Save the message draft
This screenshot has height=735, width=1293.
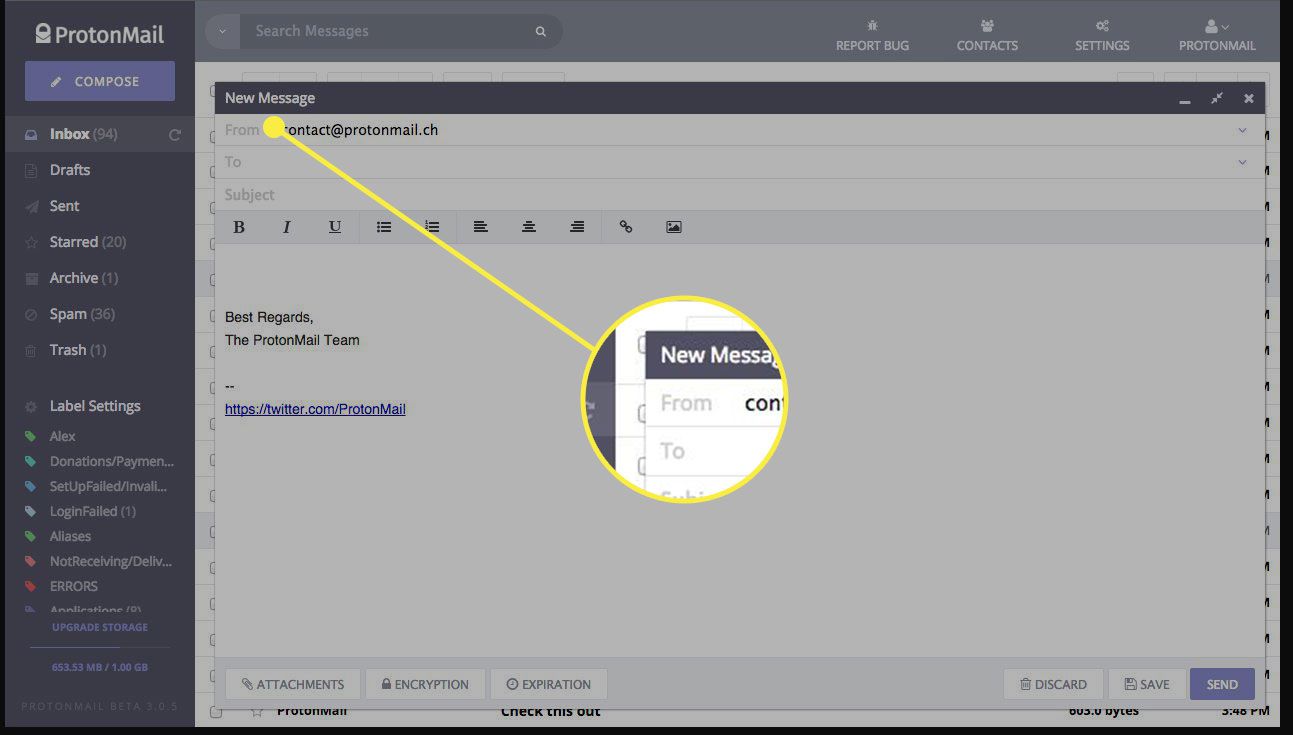(1147, 684)
